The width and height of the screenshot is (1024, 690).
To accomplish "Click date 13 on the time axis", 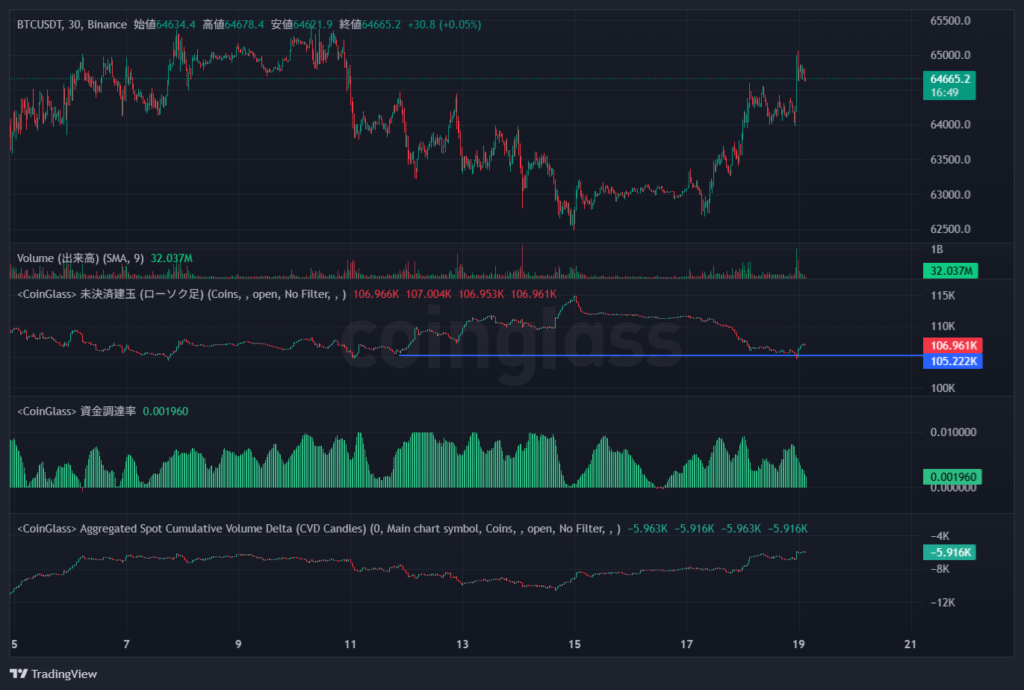I will pos(462,644).
